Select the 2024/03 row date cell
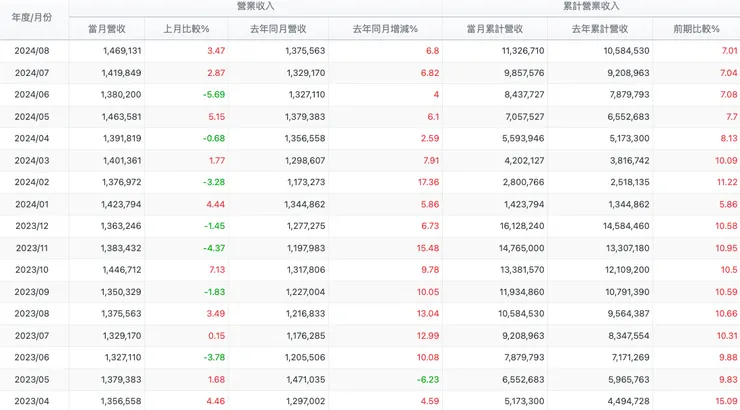This screenshot has height=410, width=740. 32,160
